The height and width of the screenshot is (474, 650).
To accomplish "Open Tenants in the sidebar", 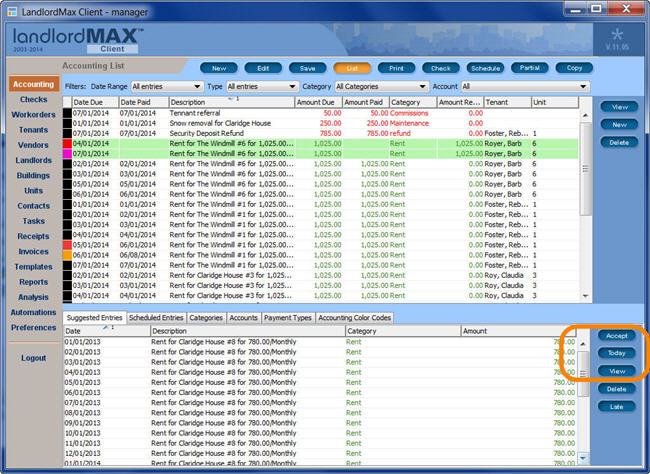I will pyautogui.click(x=34, y=130).
